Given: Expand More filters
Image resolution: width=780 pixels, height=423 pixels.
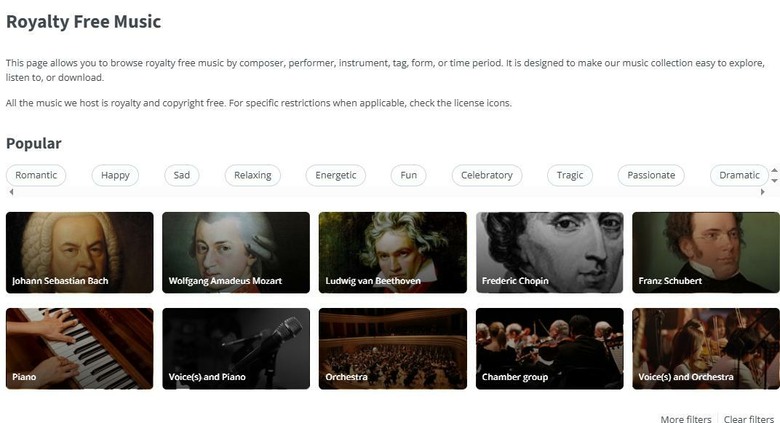Looking at the screenshot, I should [686, 419].
